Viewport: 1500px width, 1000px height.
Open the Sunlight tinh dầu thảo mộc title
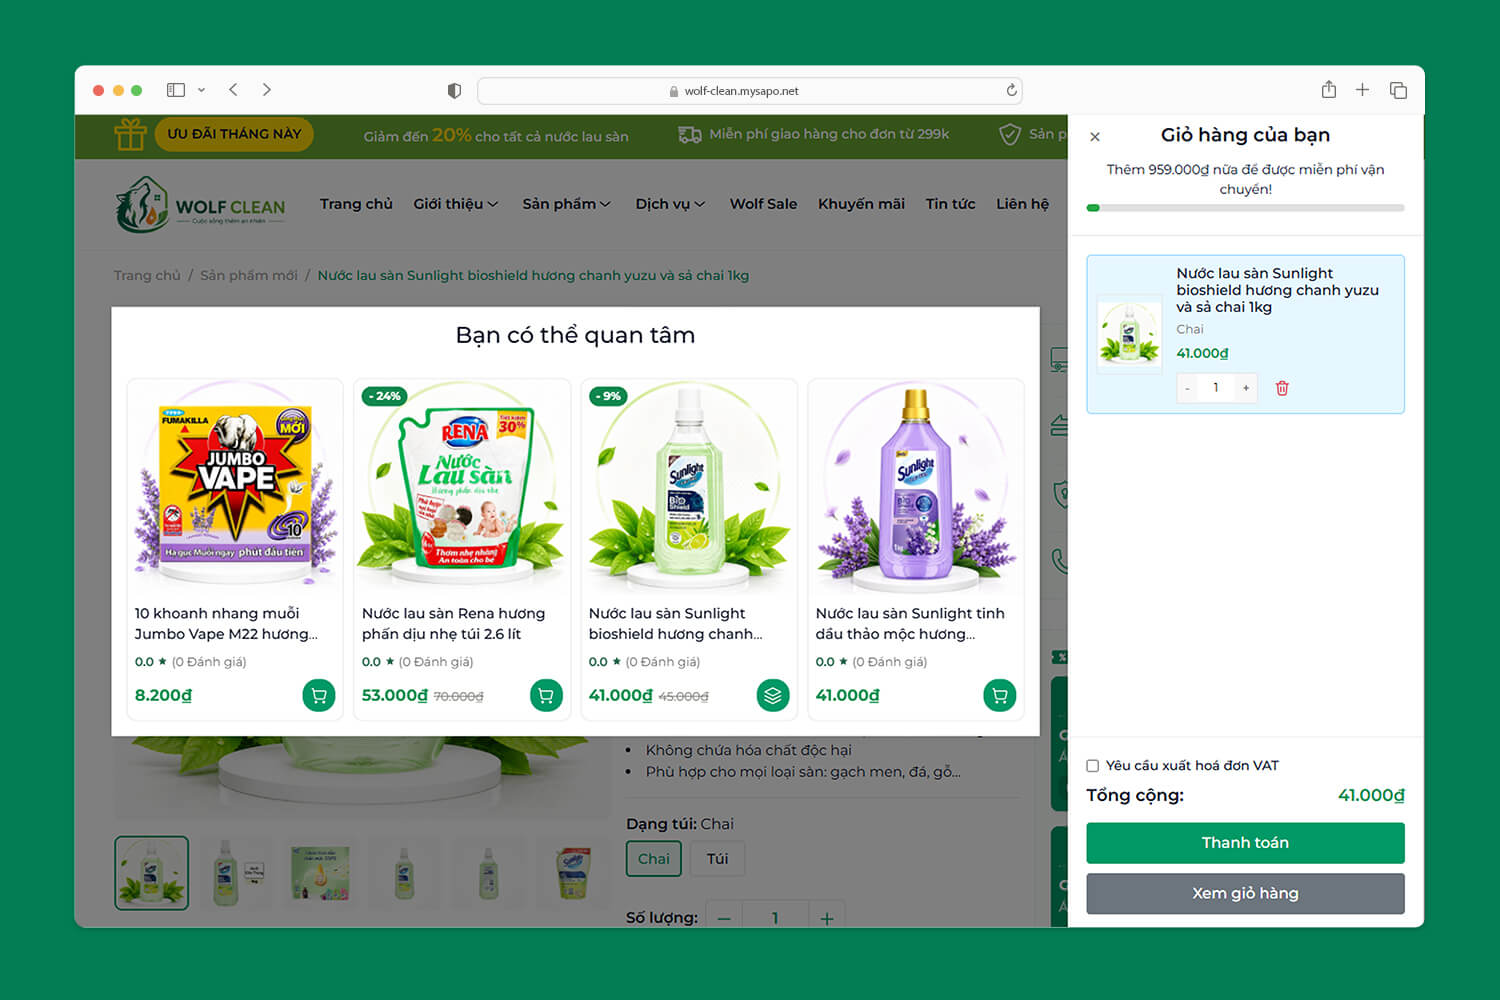pyautogui.click(x=910, y=624)
